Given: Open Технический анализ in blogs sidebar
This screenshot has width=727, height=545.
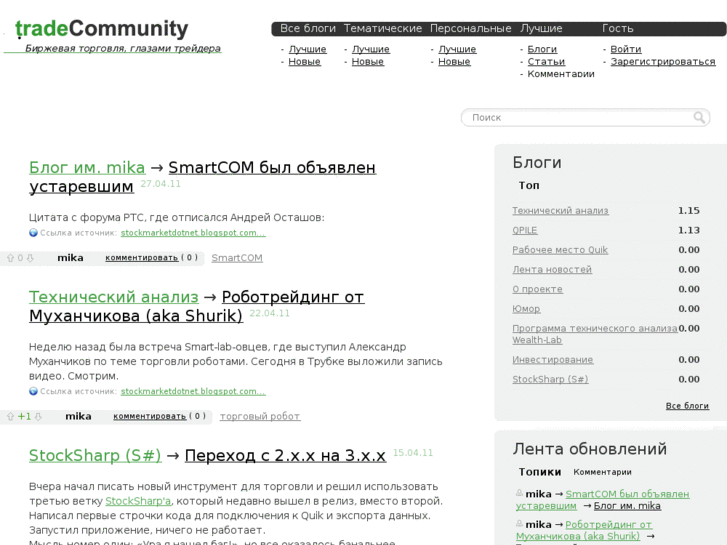Looking at the screenshot, I should pos(560,211).
